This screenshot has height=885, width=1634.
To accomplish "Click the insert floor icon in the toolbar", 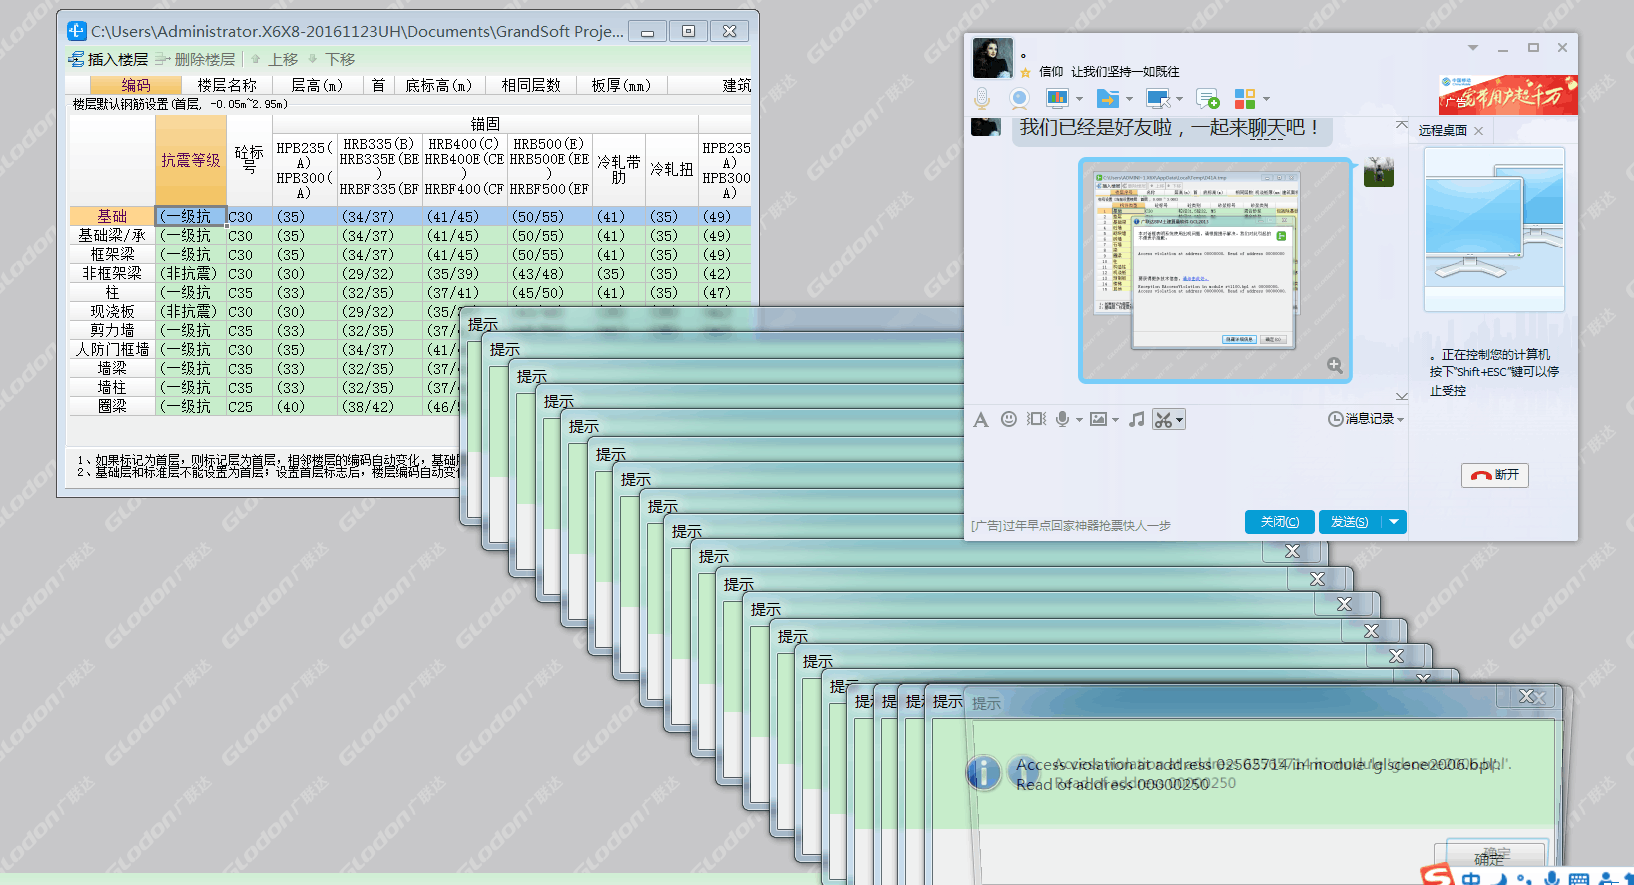I will tap(76, 59).
